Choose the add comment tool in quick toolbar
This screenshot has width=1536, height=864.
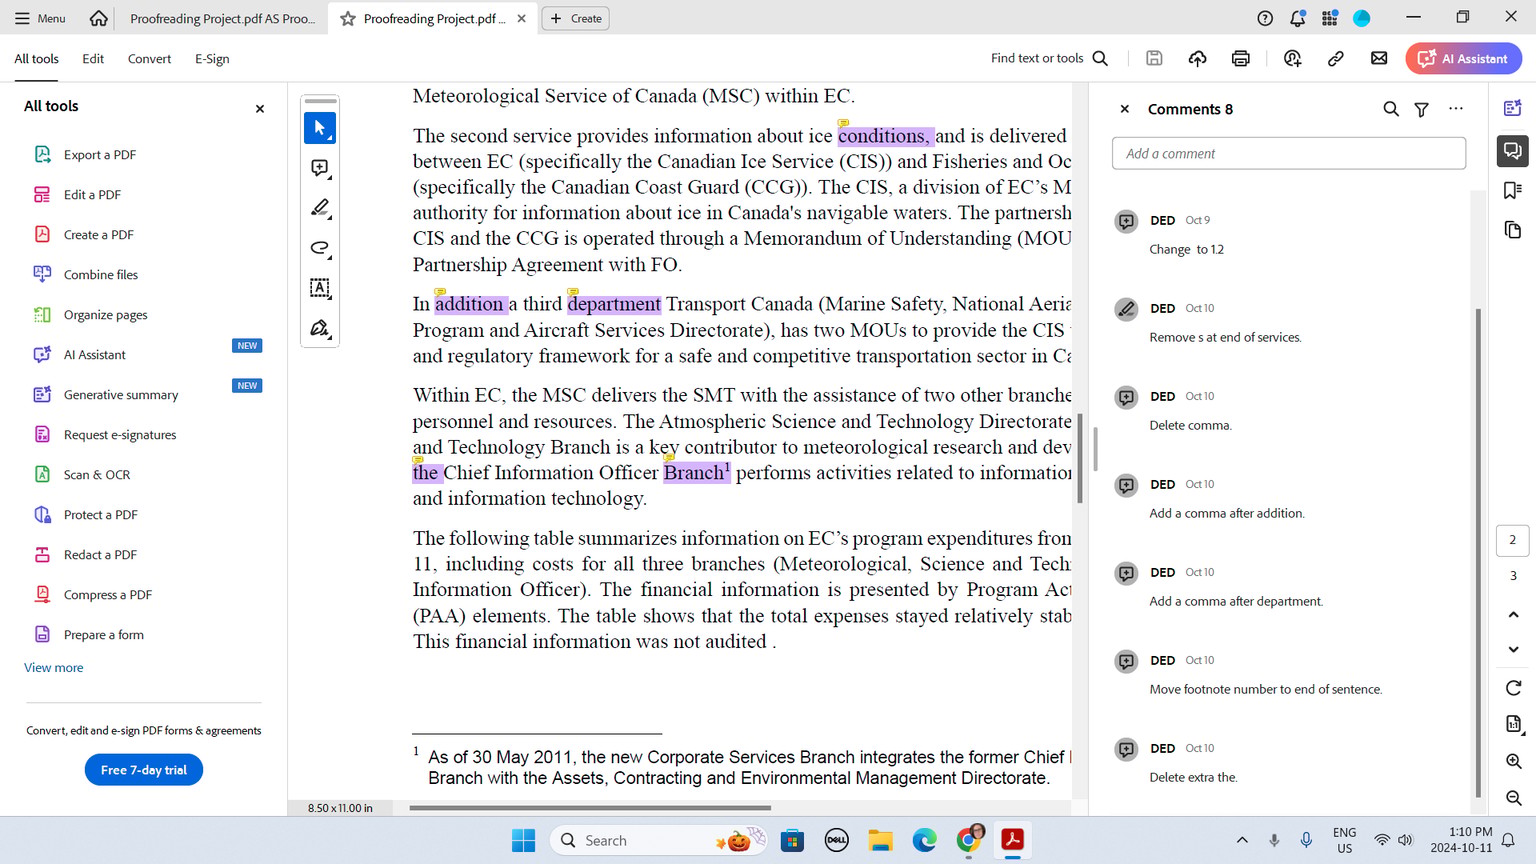click(320, 168)
